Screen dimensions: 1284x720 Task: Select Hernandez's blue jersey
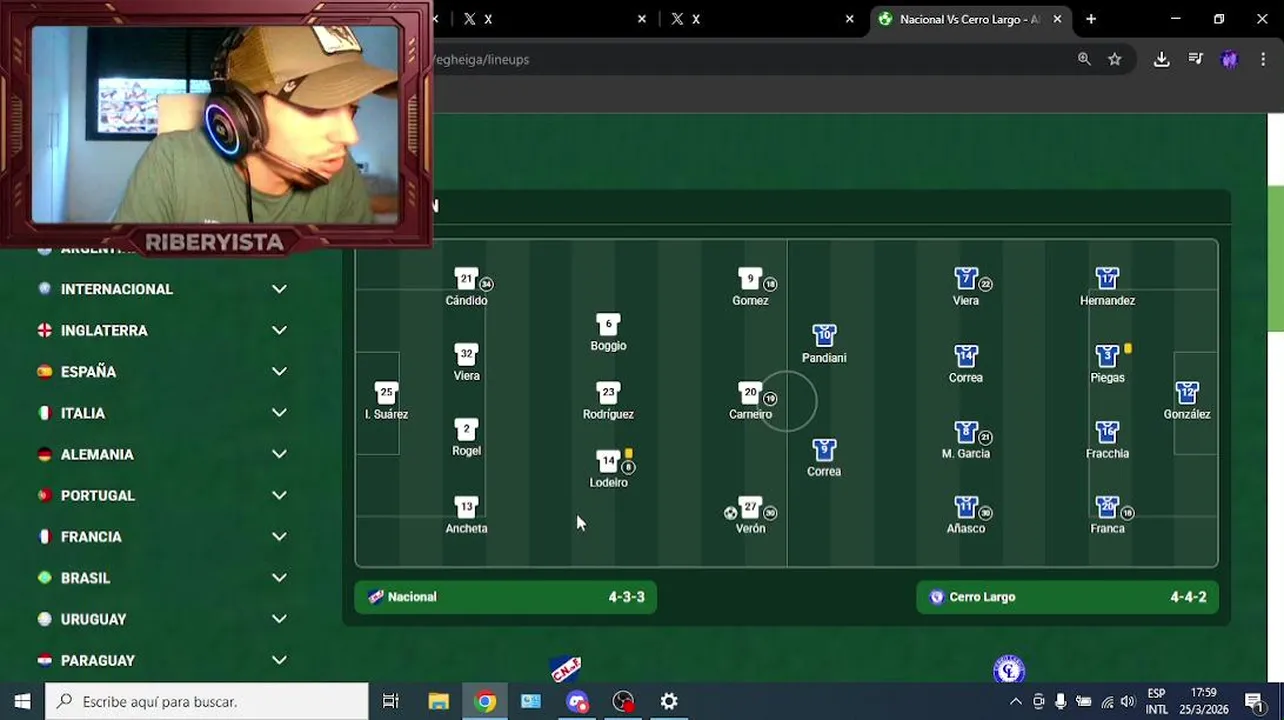click(1106, 279)
